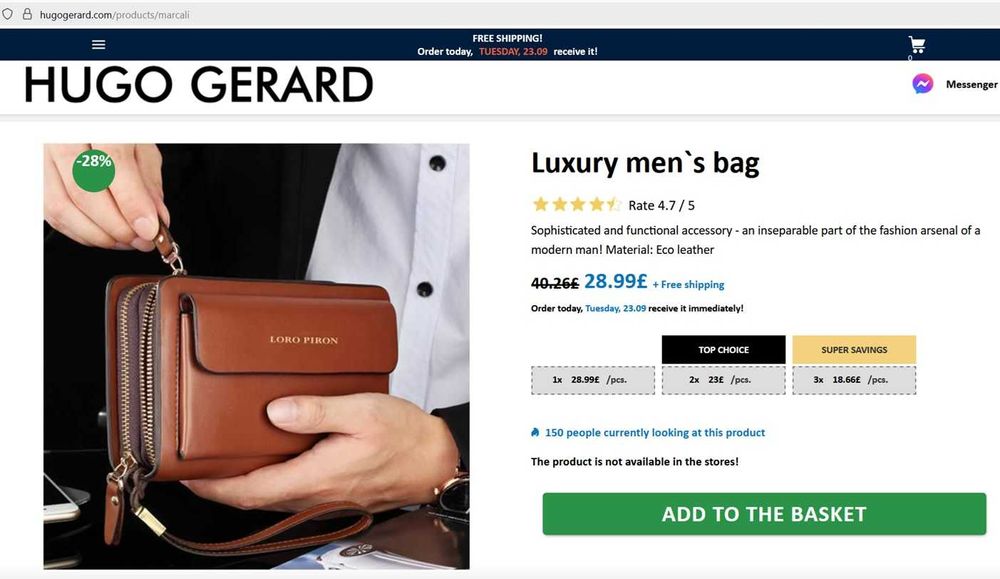Click the SUPER SAVINGS label
Viewport: 1000px width, 579px height.
(x=854, y=349)
